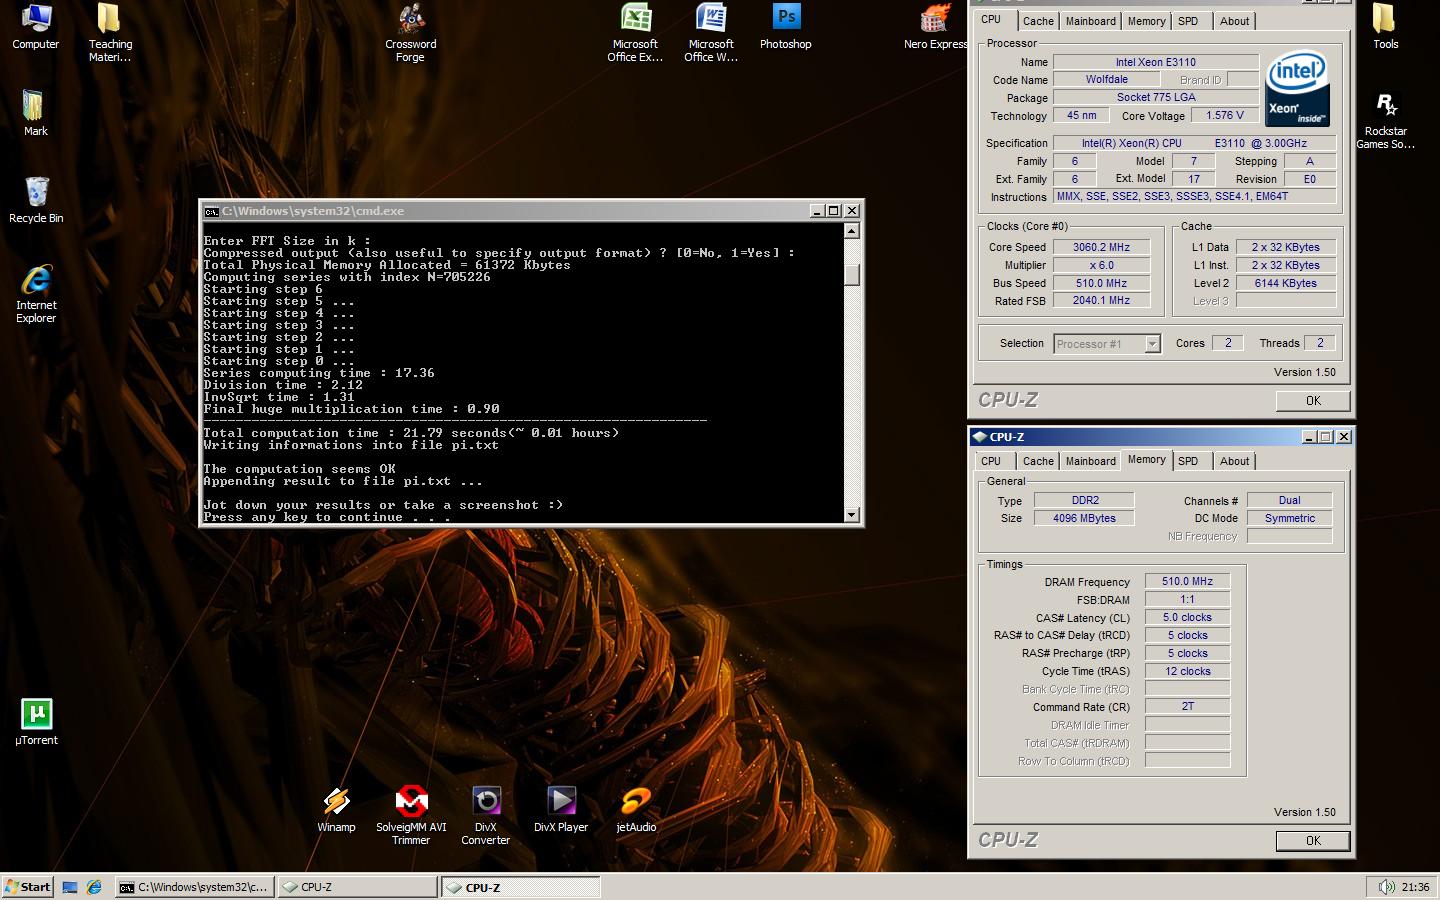Viewport: 1440px width, 900px height.
Task: Launch Microsoft Office Excel desktop icon
Action: click(635, 33)
